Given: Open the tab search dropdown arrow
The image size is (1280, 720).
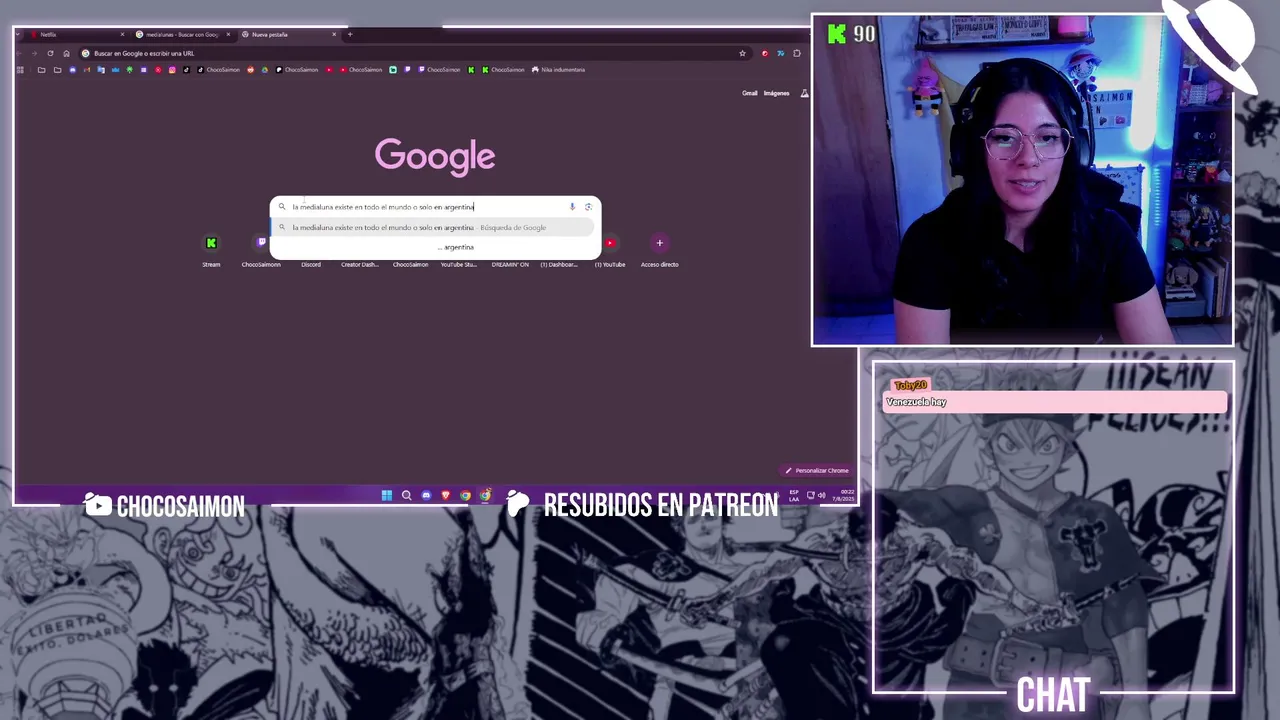Looking at the screenshot, I should tap(20, 34).
